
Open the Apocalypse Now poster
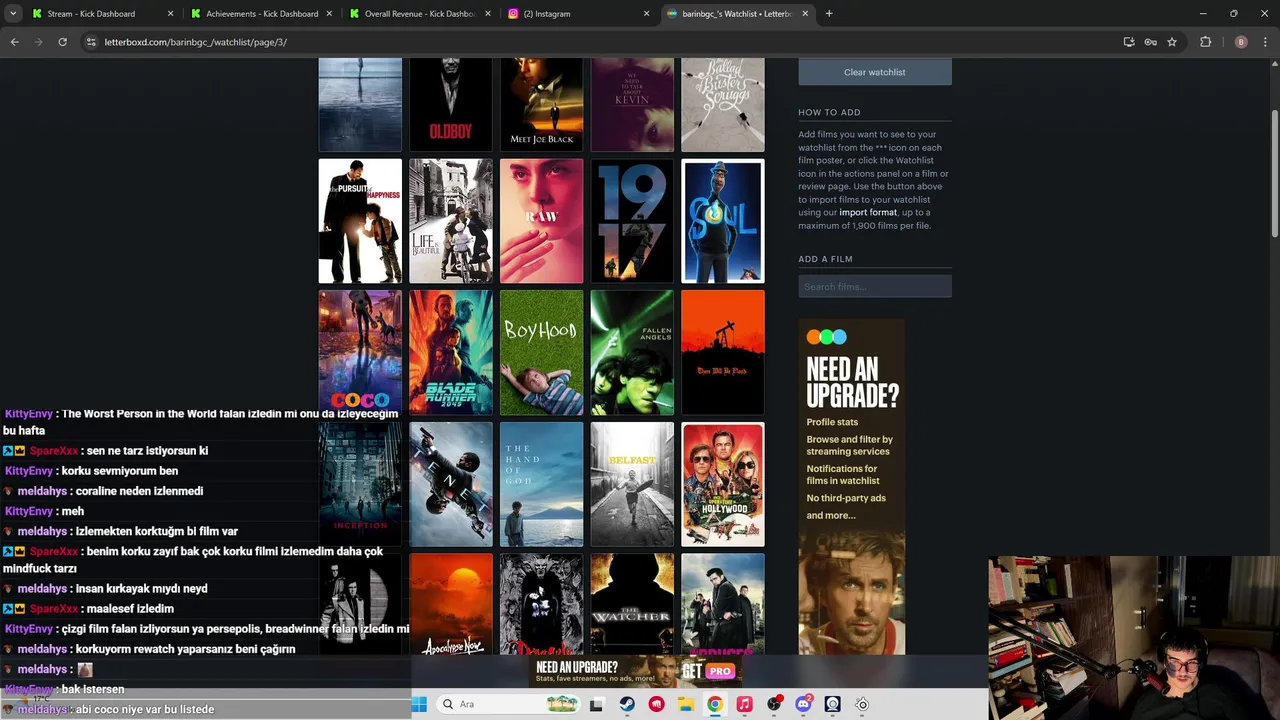(450, 604)
